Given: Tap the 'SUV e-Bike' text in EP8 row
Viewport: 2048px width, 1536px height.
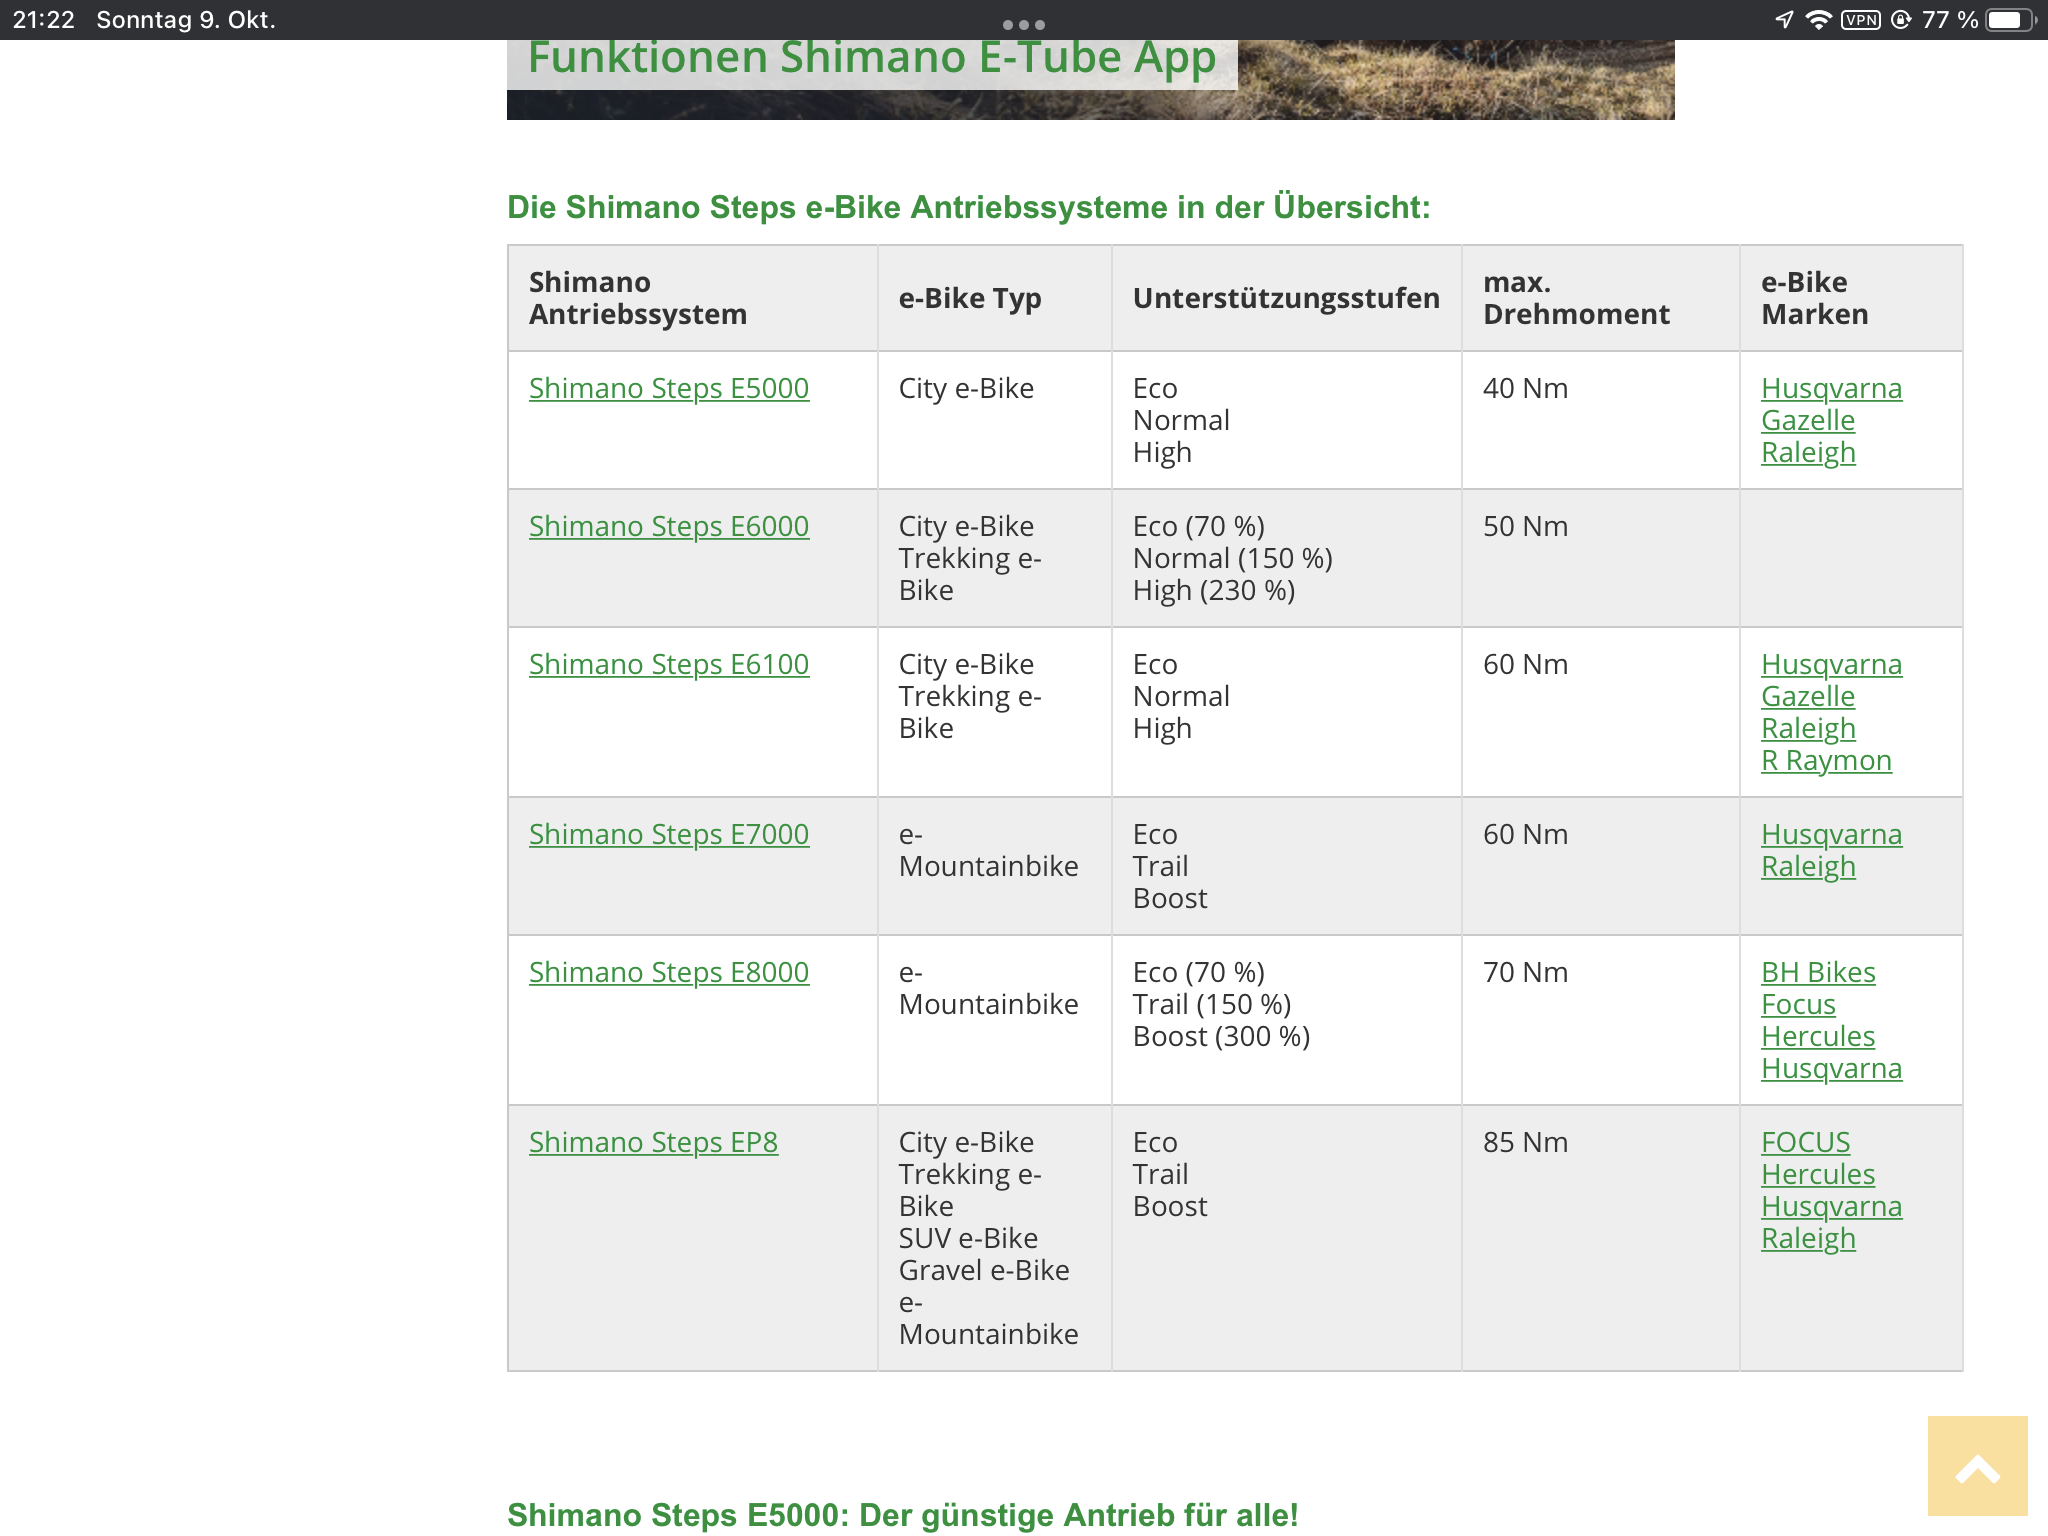Looking at the screenshot, I should (968, 1238).
